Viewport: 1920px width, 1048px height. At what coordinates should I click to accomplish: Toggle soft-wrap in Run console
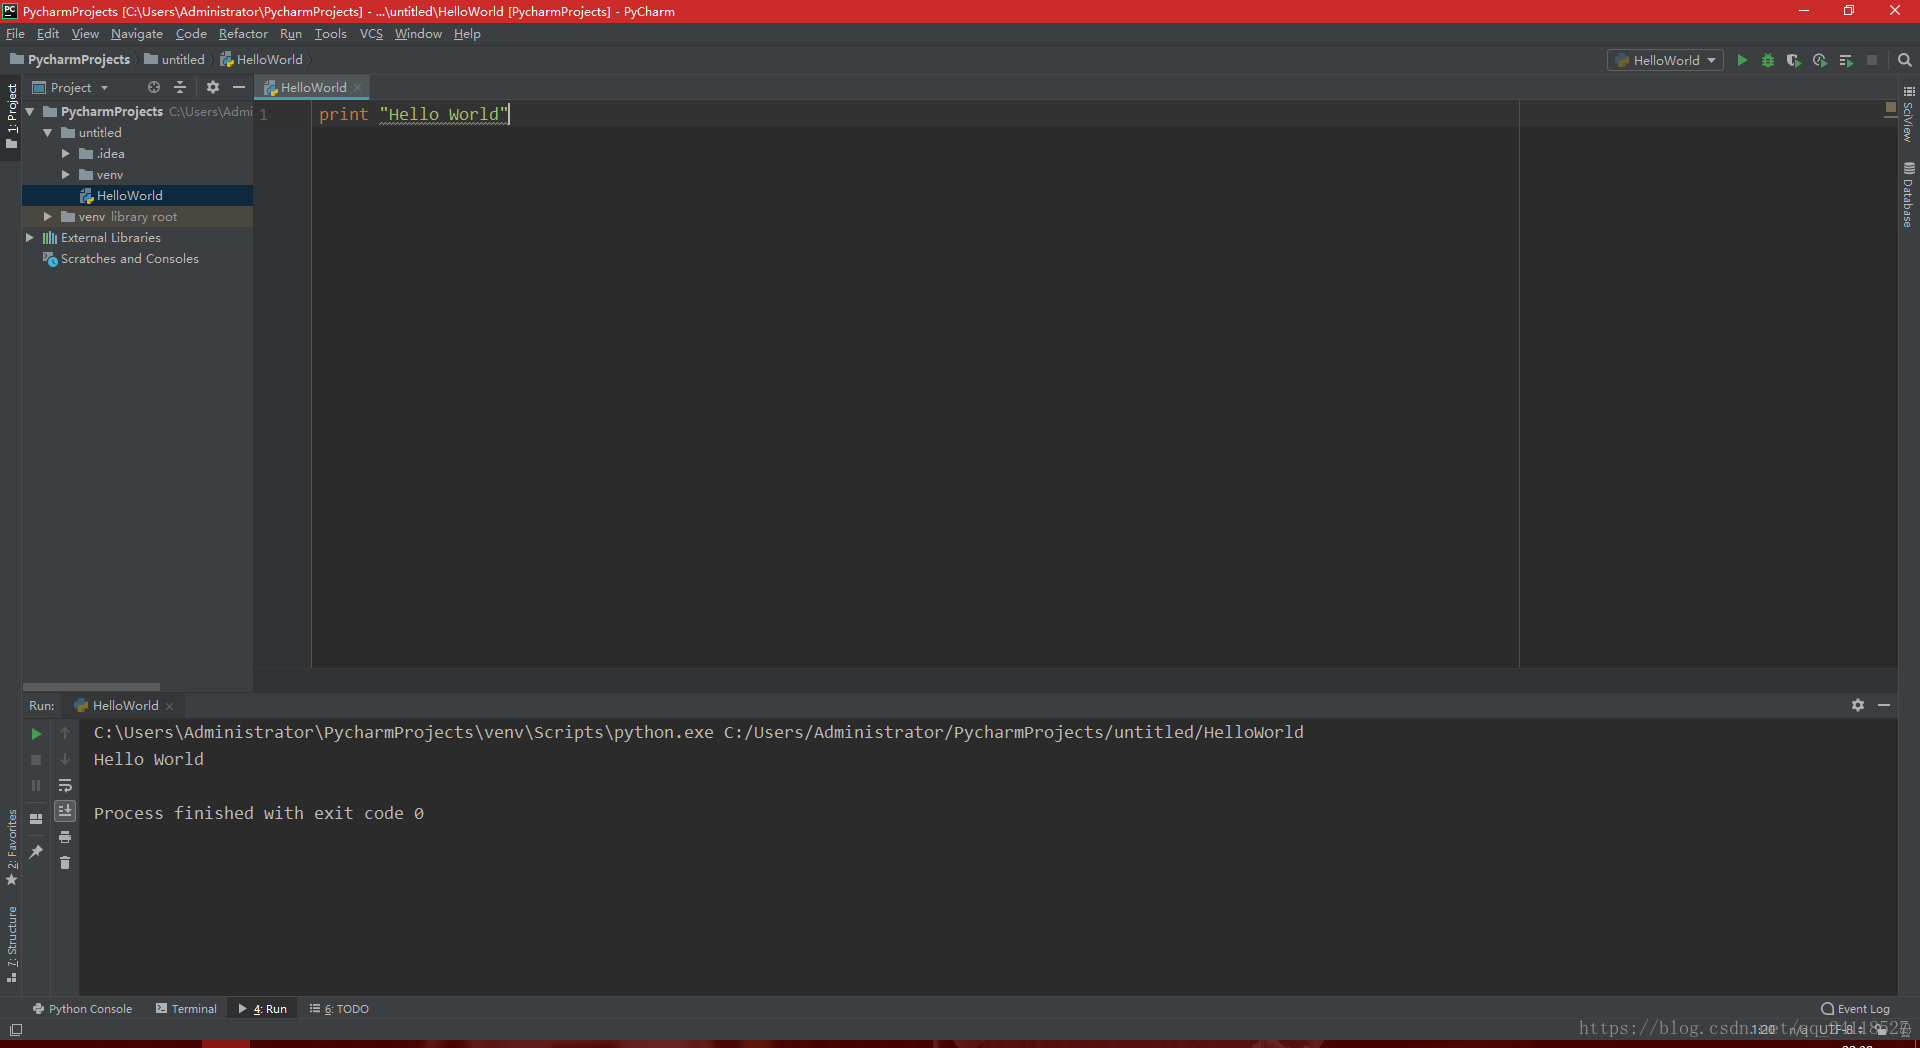point(65,785)
